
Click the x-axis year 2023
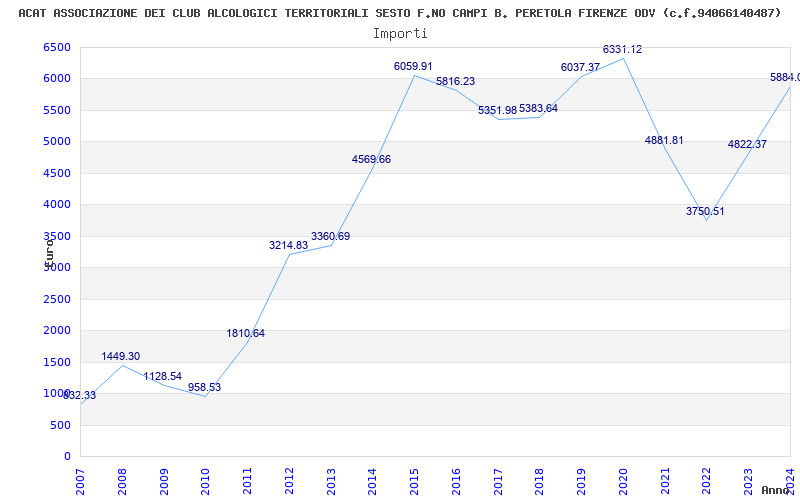[748, 482]
